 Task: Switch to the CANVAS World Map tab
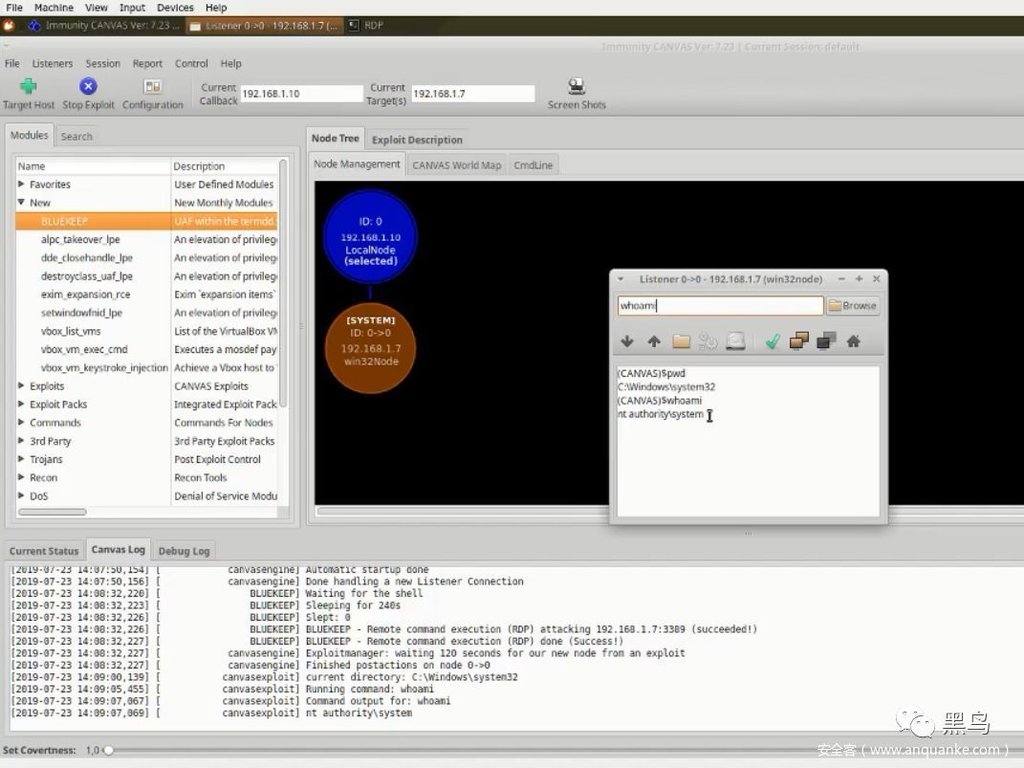tap(456, 165)
